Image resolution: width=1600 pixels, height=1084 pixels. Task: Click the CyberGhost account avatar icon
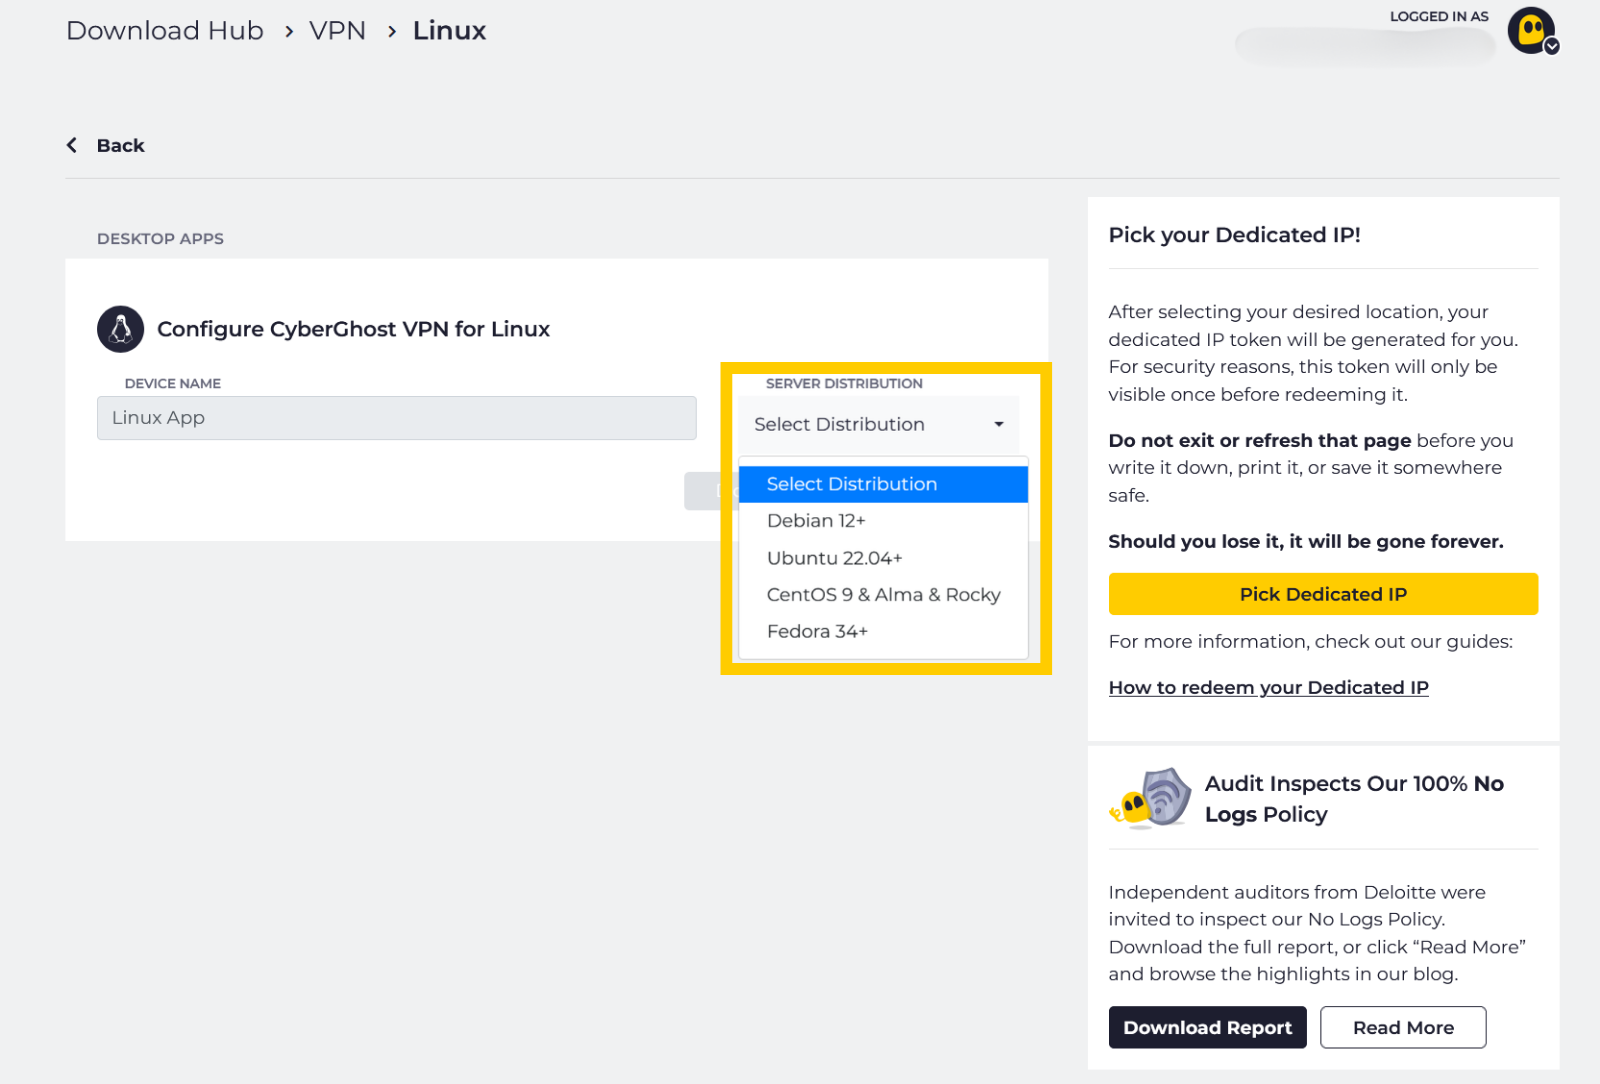click(1531, 31)
